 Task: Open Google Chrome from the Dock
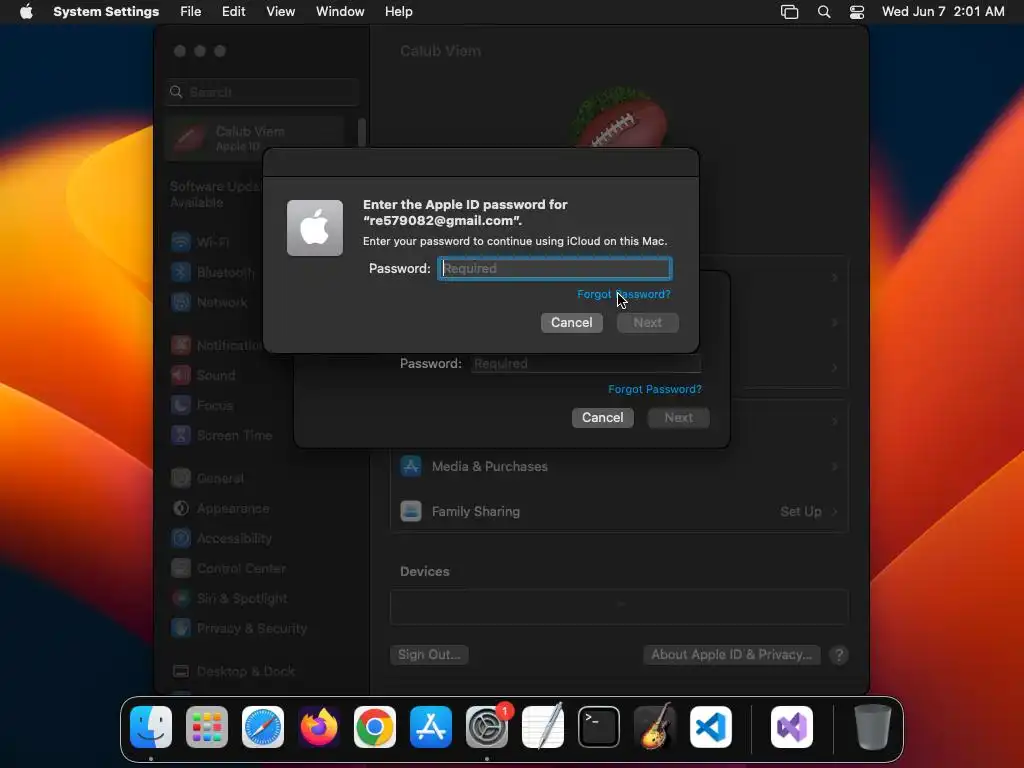click(375, 727)
